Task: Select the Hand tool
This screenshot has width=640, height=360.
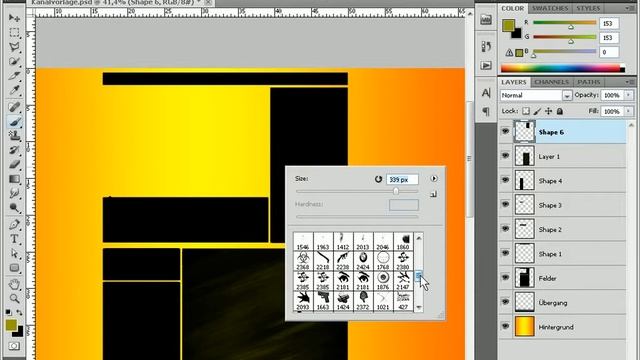Action: tap(14, 284)
